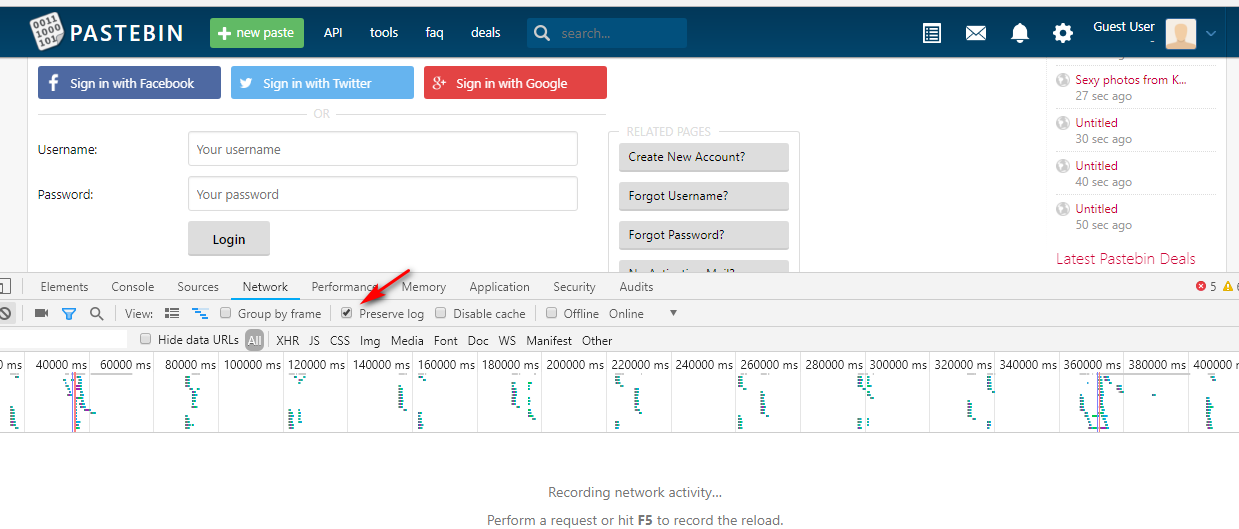The image size is (1239, 529).
Task: Select the XHR request type filter
Action: tap(287, 340)
